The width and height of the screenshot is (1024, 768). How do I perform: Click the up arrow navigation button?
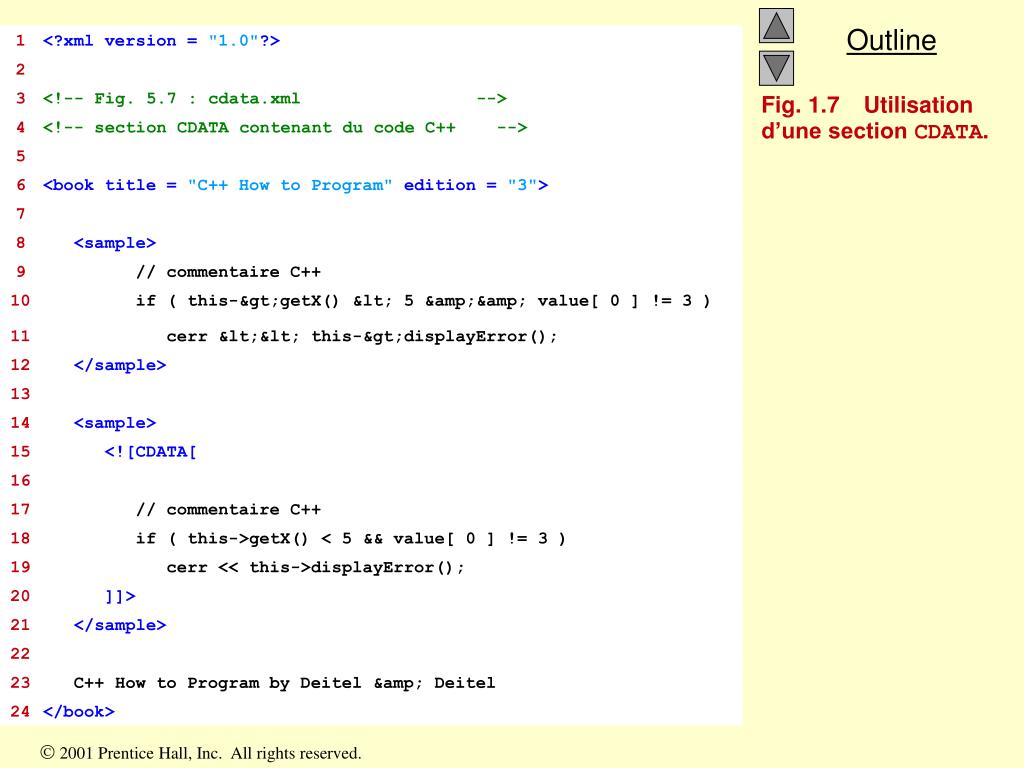pyautogui.click(x=776, y=25)
